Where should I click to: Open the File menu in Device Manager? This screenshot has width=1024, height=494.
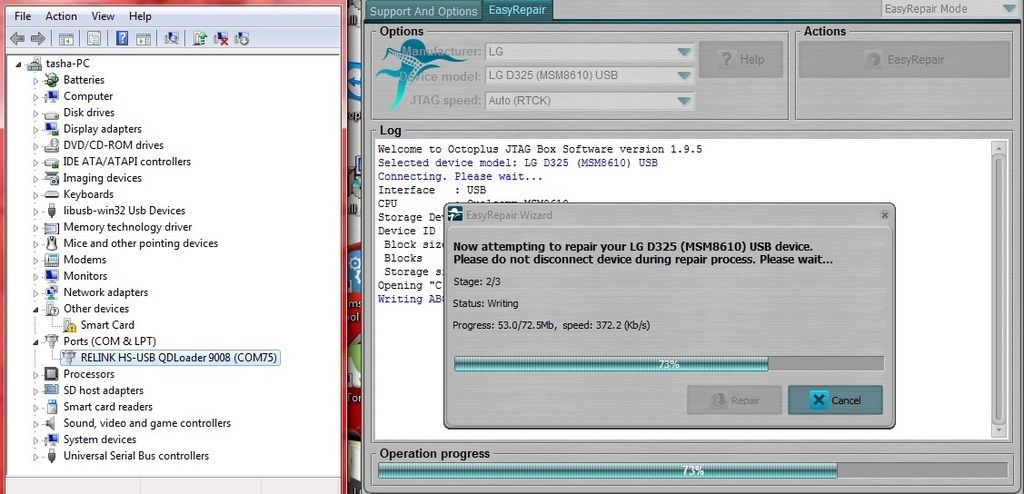[23, 16]
